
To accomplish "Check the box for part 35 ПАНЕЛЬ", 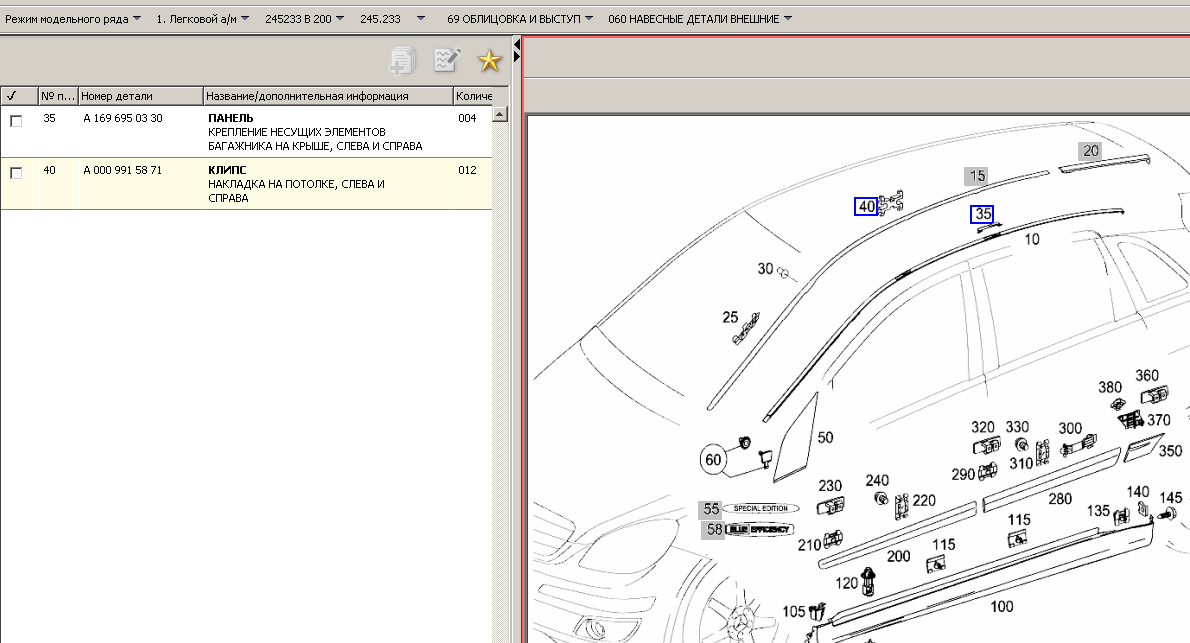I will coord(16,121).
